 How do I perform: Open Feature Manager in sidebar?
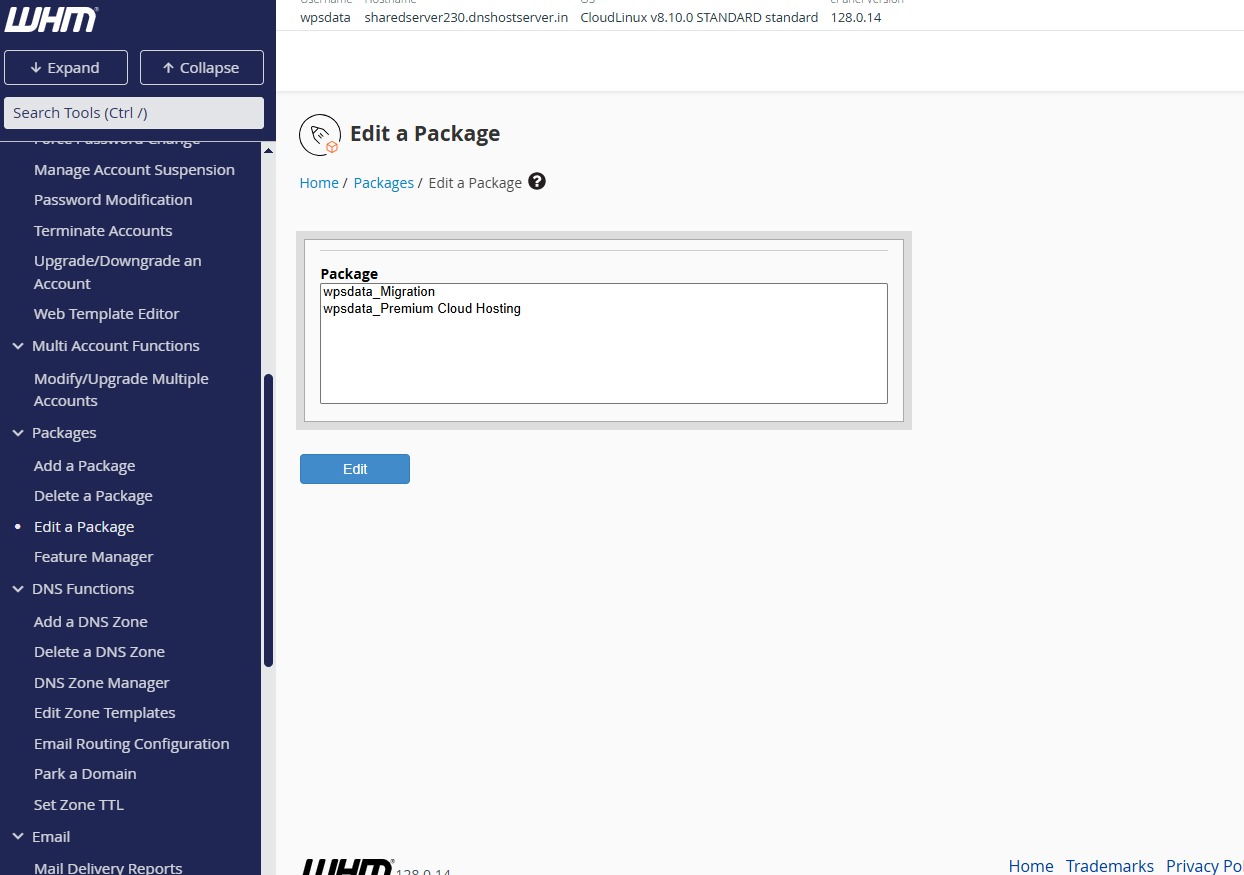pyautogui.click(x=93, y=557)
